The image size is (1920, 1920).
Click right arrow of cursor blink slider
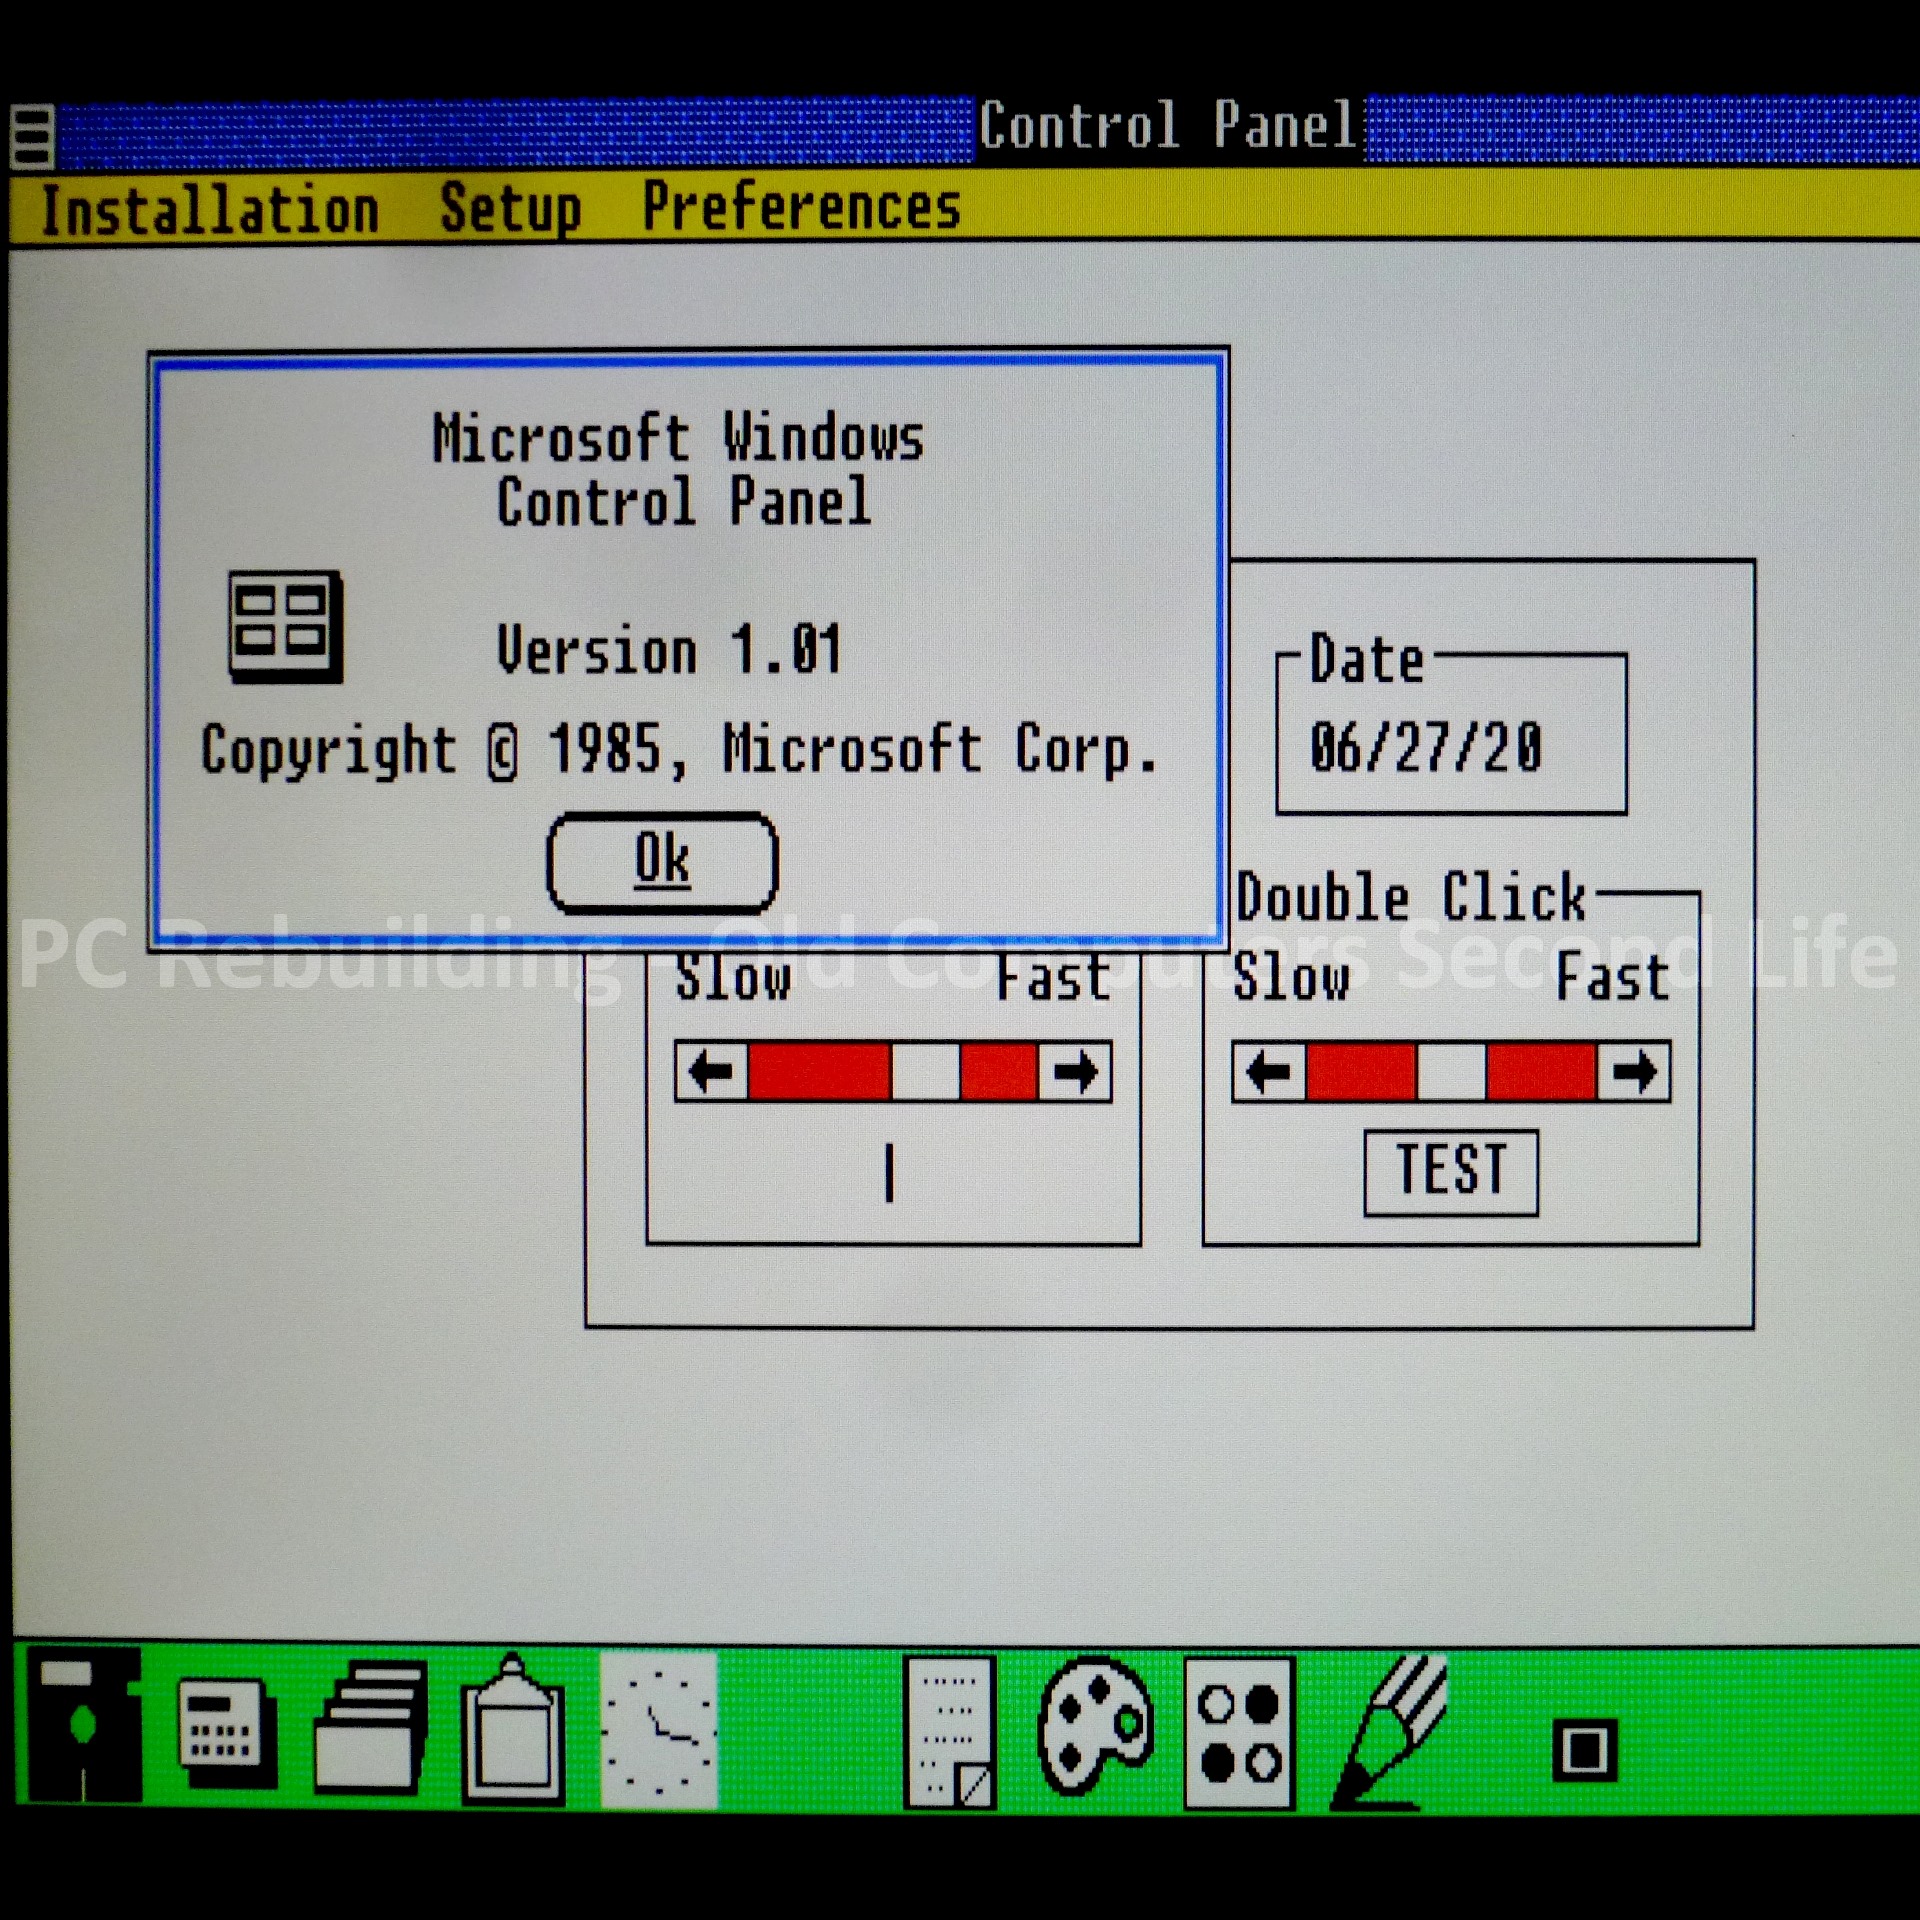tap(1075, 1072)
